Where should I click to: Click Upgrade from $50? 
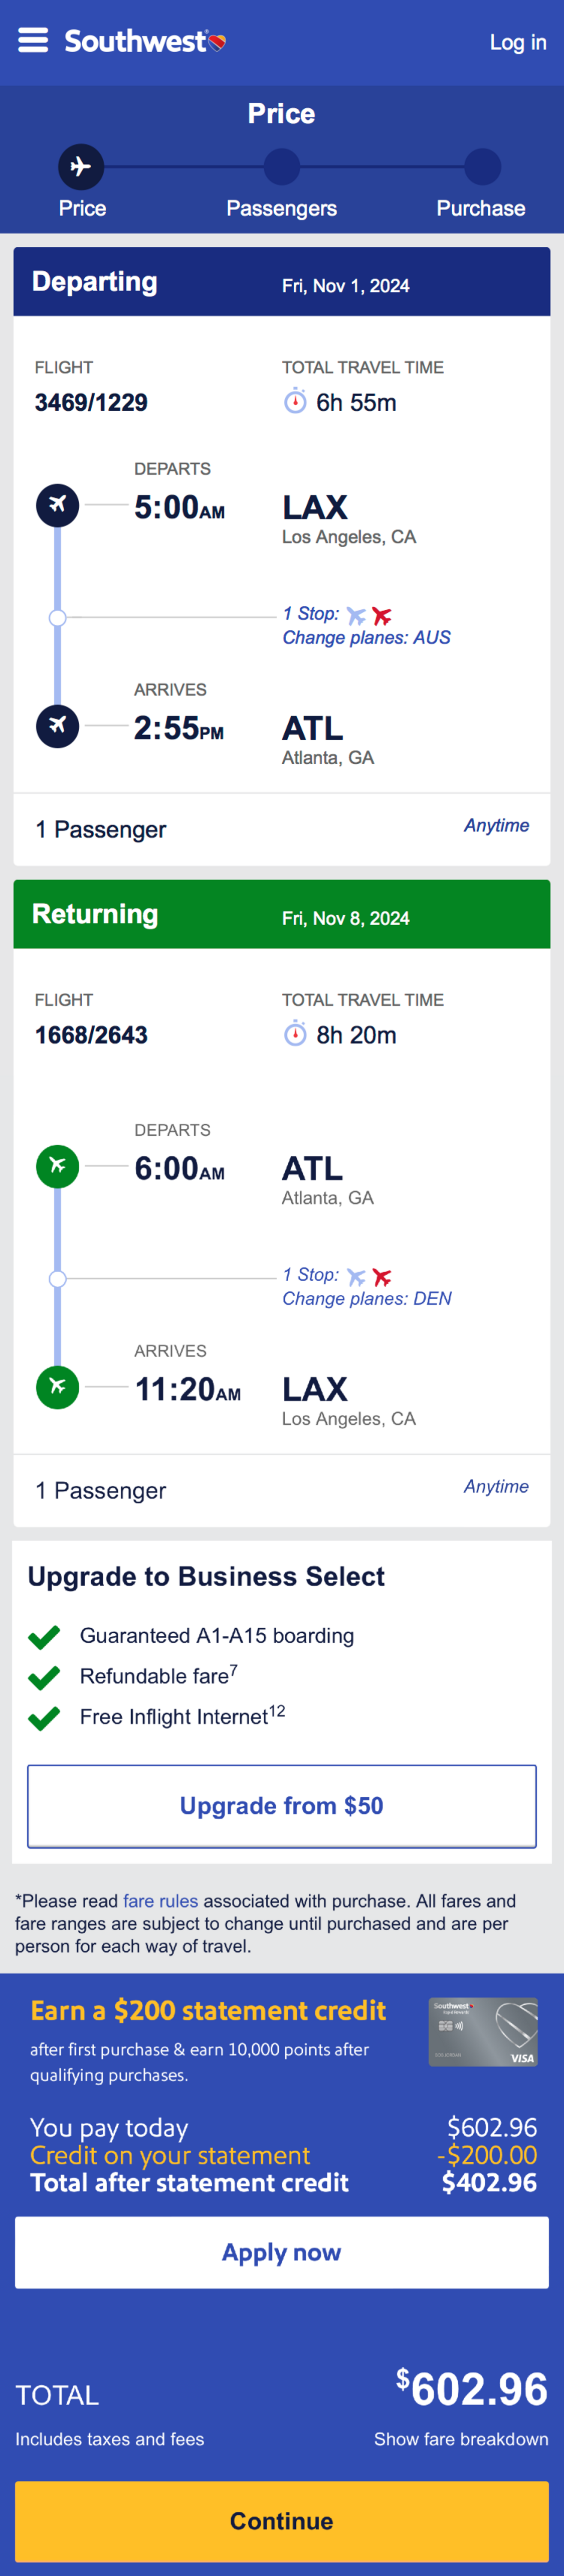[281, 1806]
